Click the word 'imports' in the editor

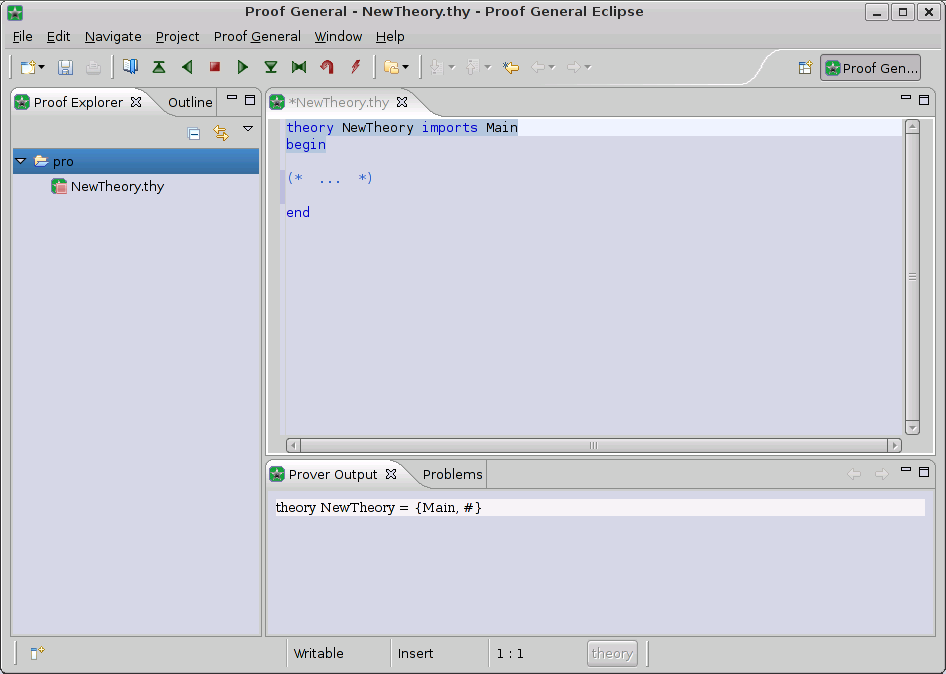pos(449,127)
